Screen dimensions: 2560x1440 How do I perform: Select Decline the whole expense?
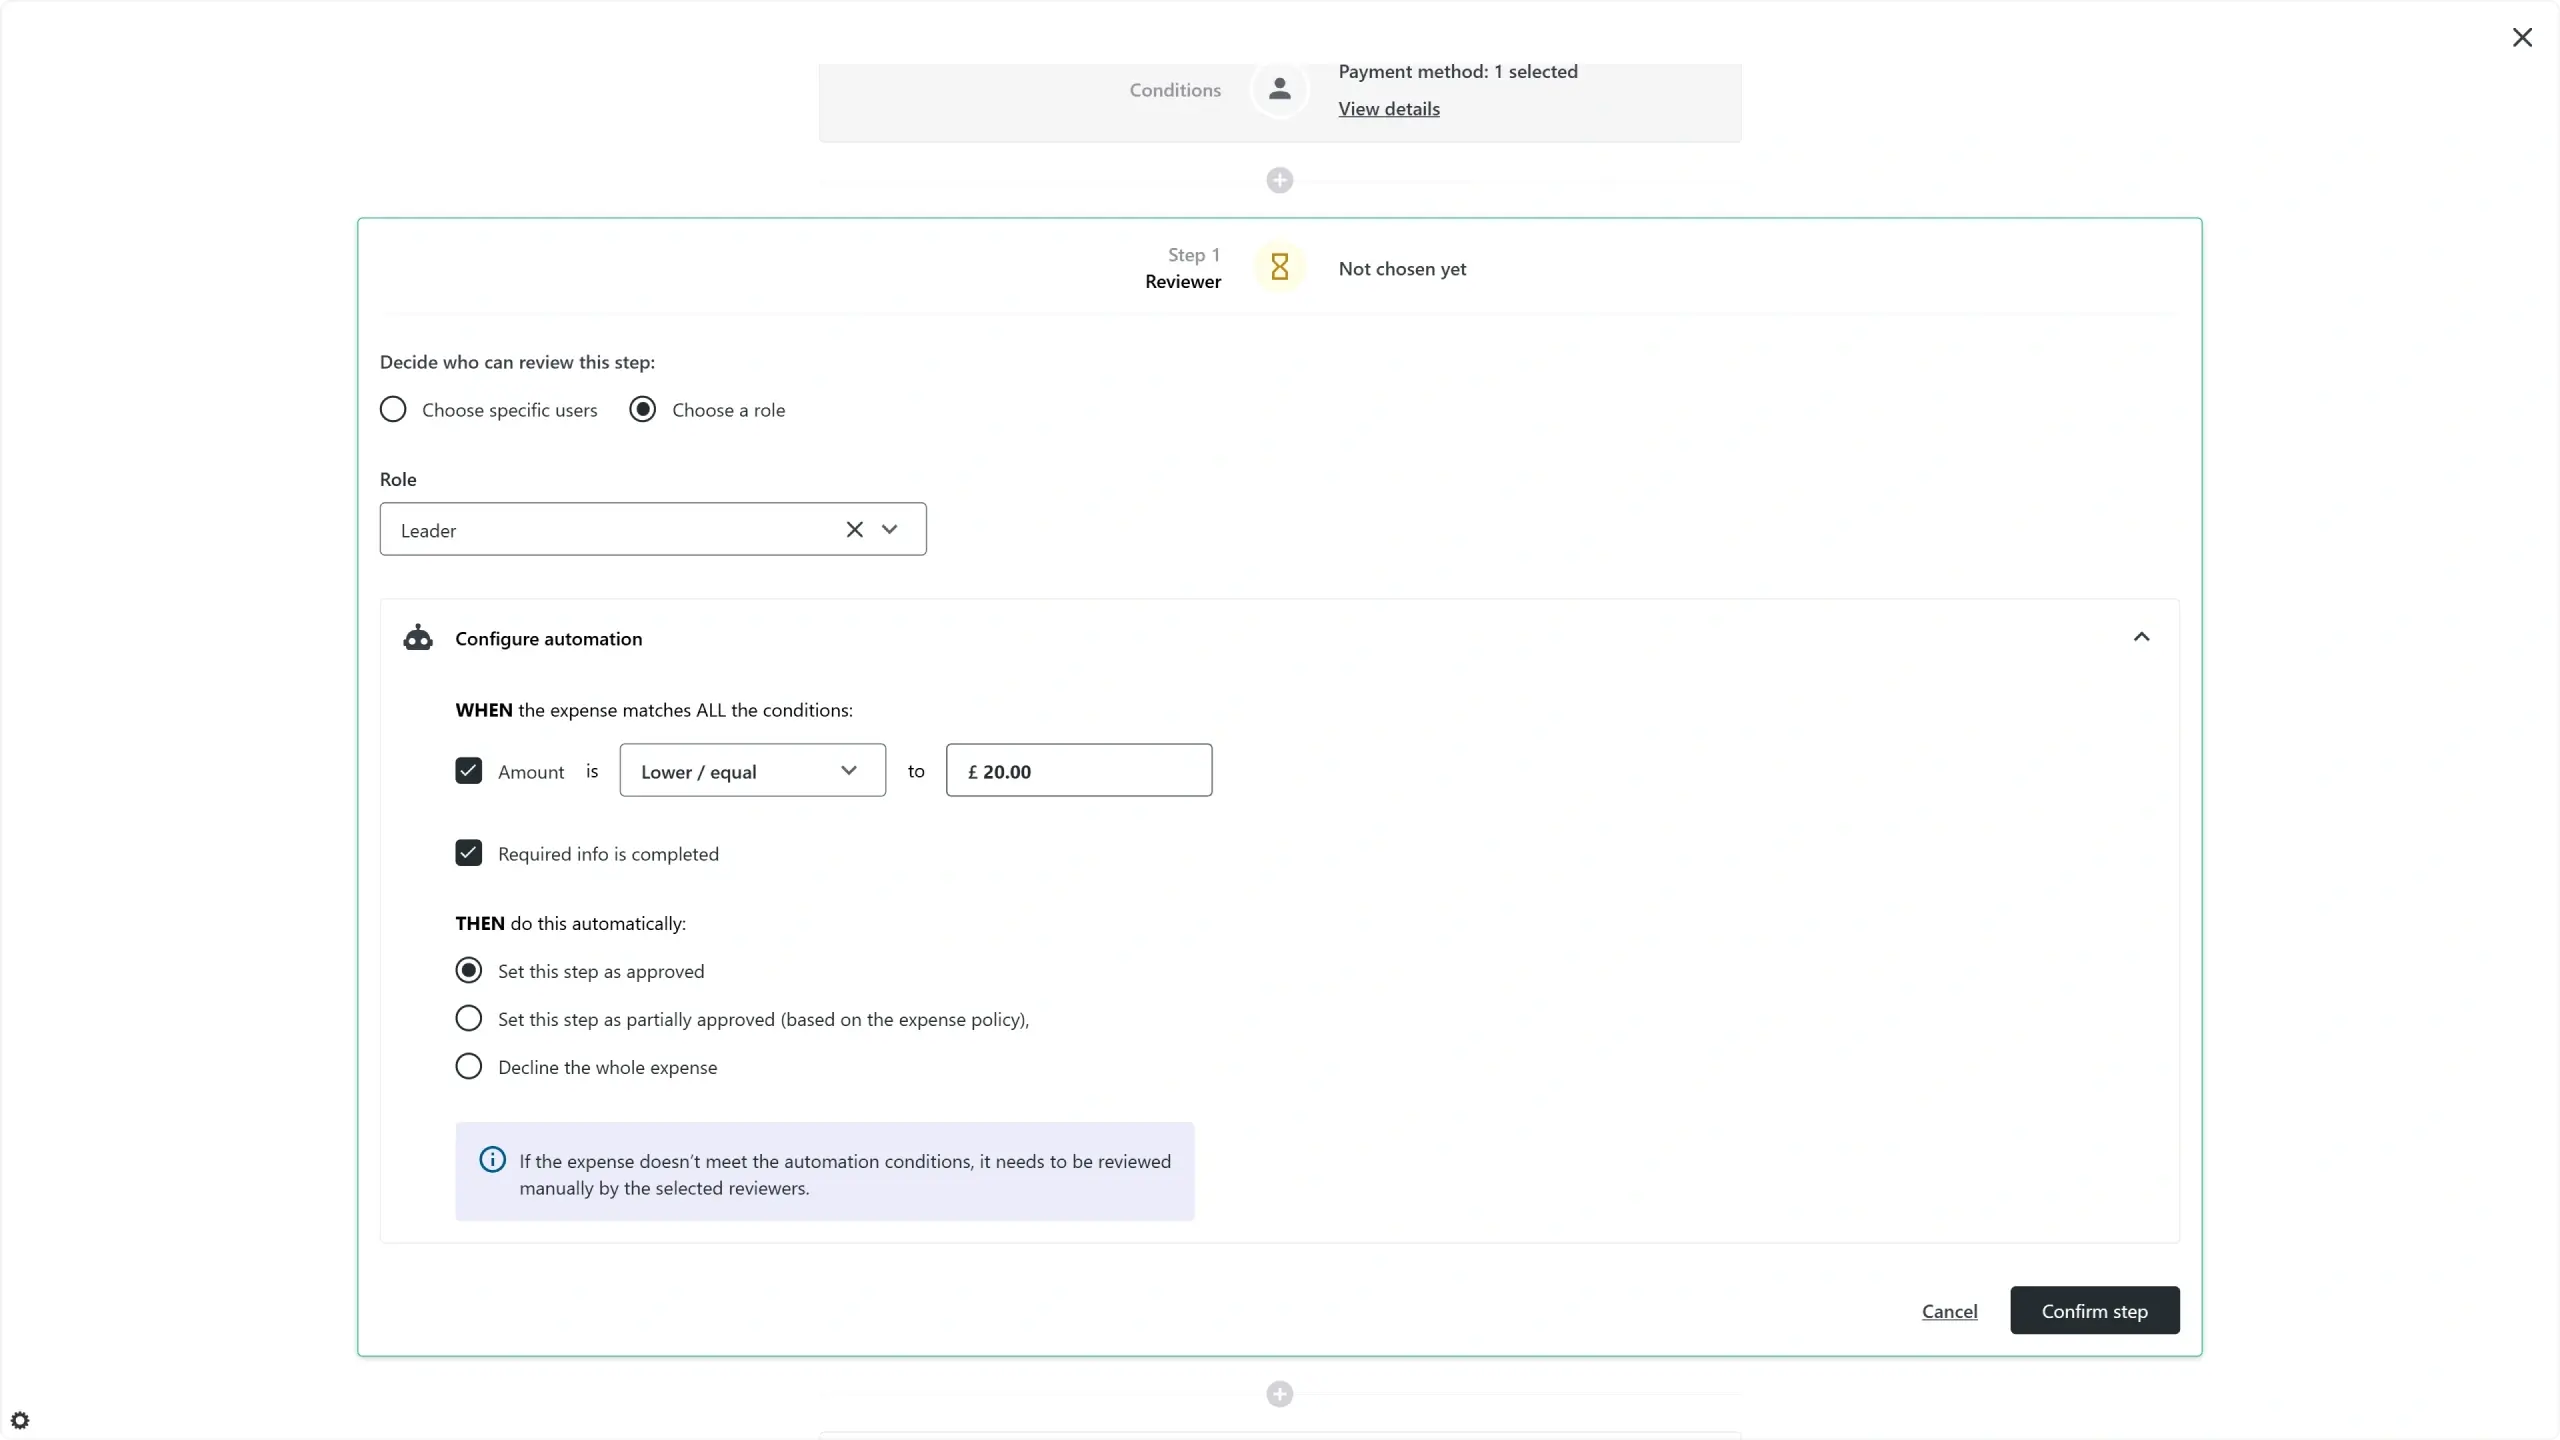click(x=468, y=1066)
